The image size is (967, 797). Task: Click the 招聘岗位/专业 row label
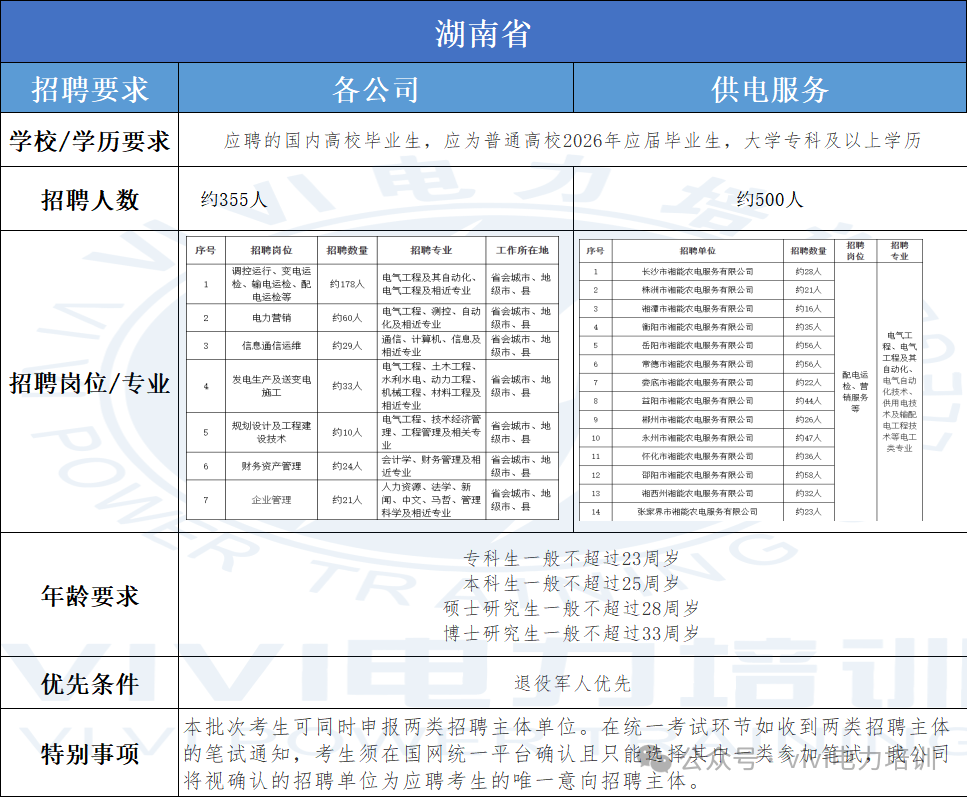(x=90, y=382)
